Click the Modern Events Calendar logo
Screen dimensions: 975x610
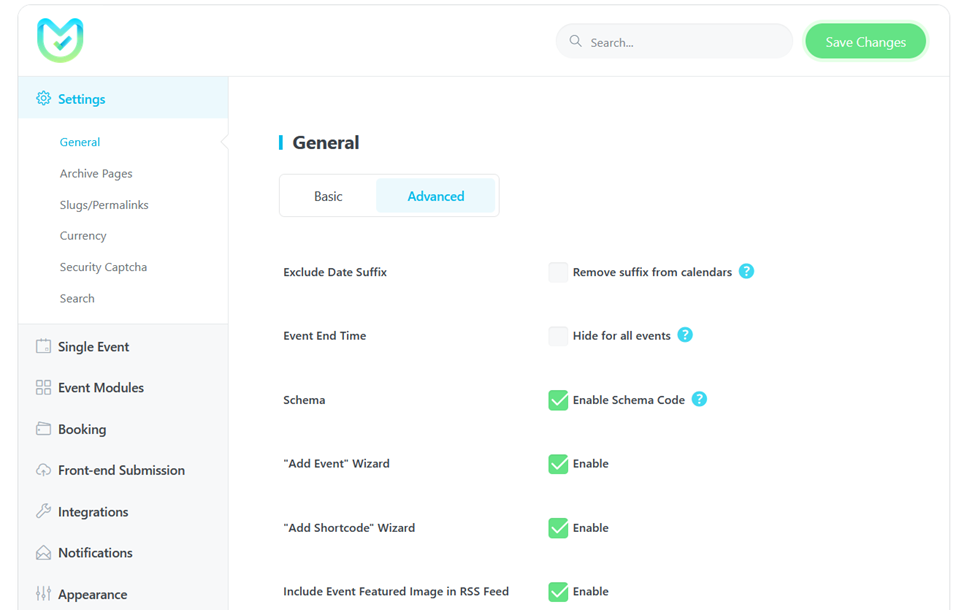click(x=60, y=40)
